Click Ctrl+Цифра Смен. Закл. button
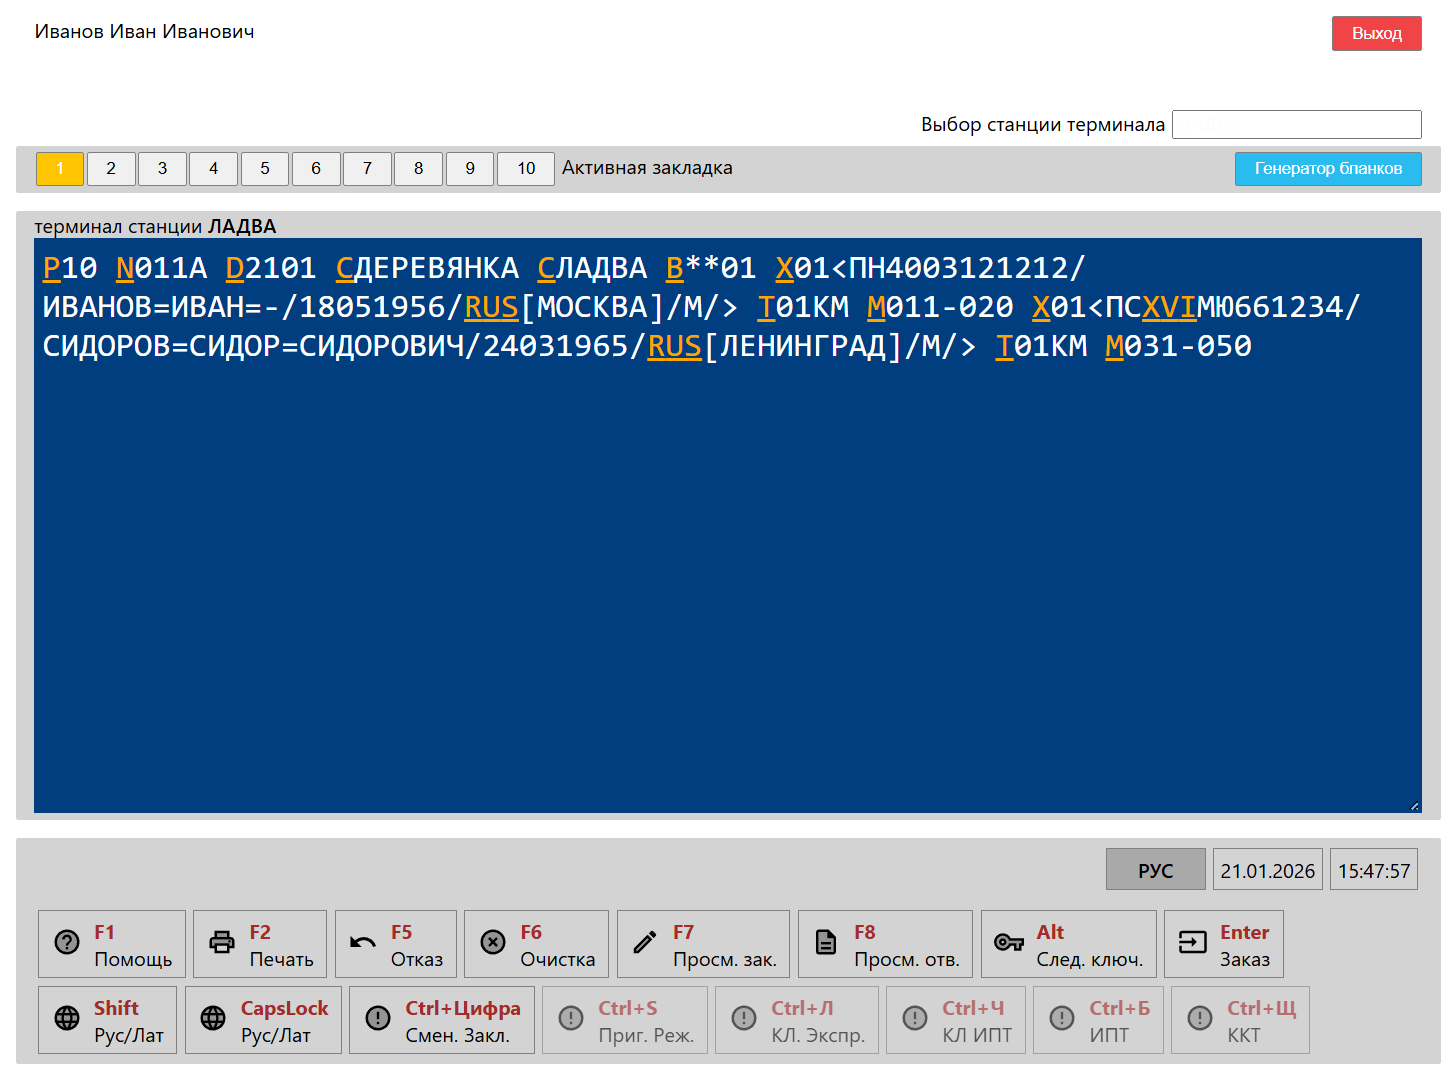The width and height of the screenshot is (1454, 1078). point(442,1020)
